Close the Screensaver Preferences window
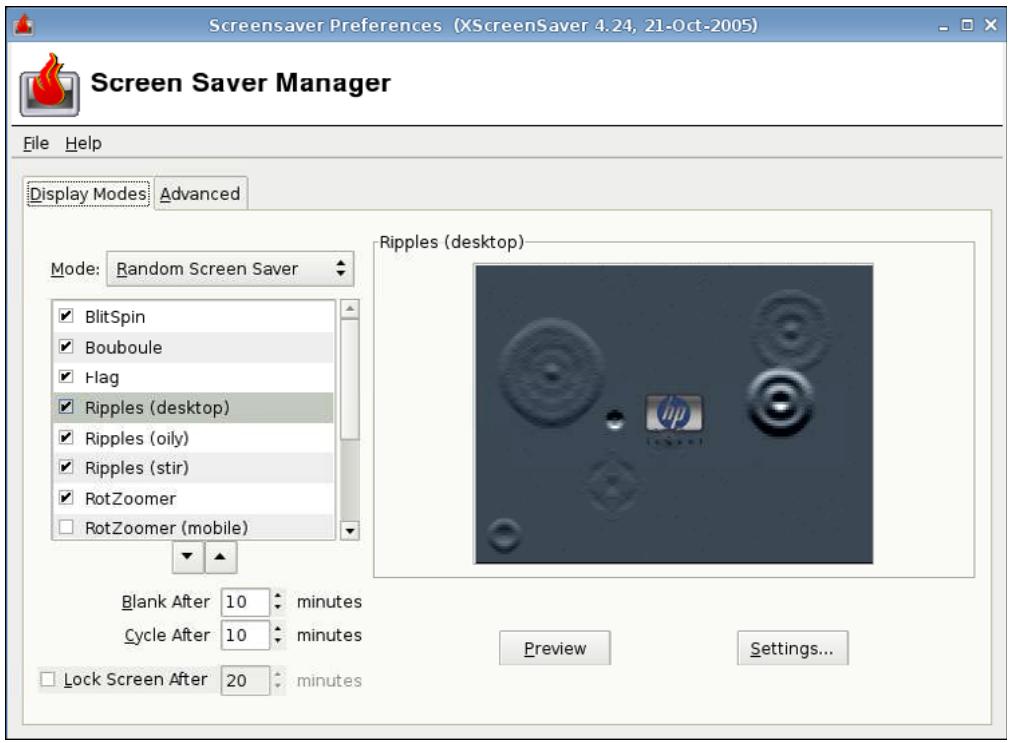 [x=990, y=25]
